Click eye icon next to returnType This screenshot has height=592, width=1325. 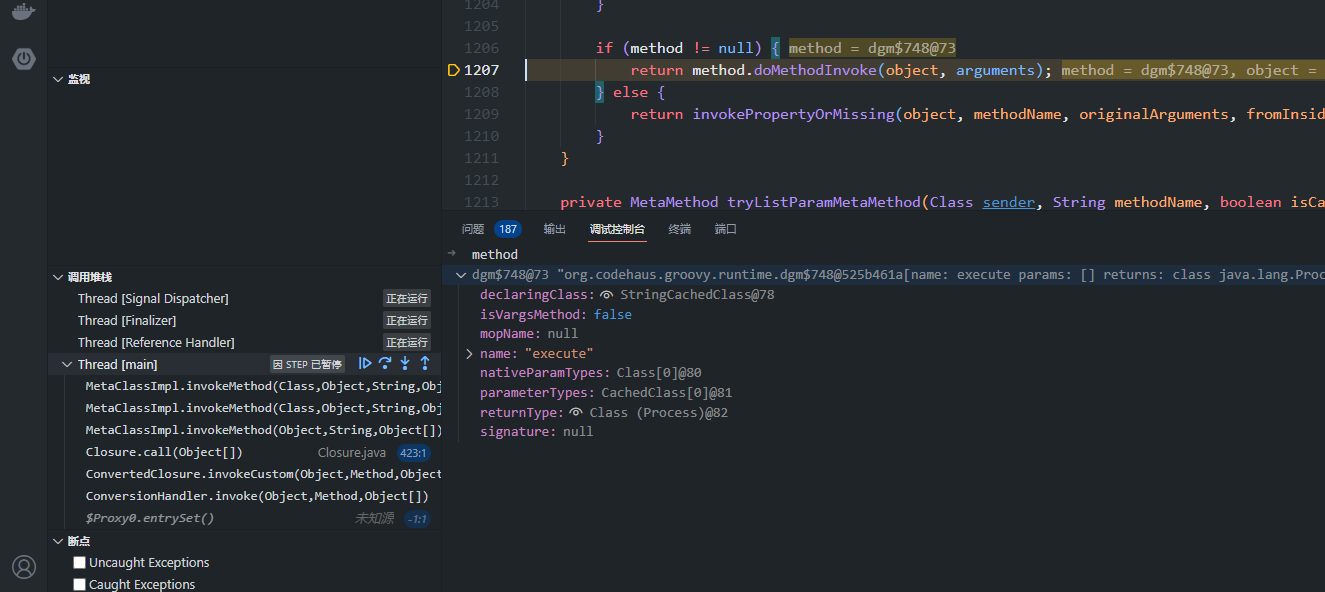[576, 413]
